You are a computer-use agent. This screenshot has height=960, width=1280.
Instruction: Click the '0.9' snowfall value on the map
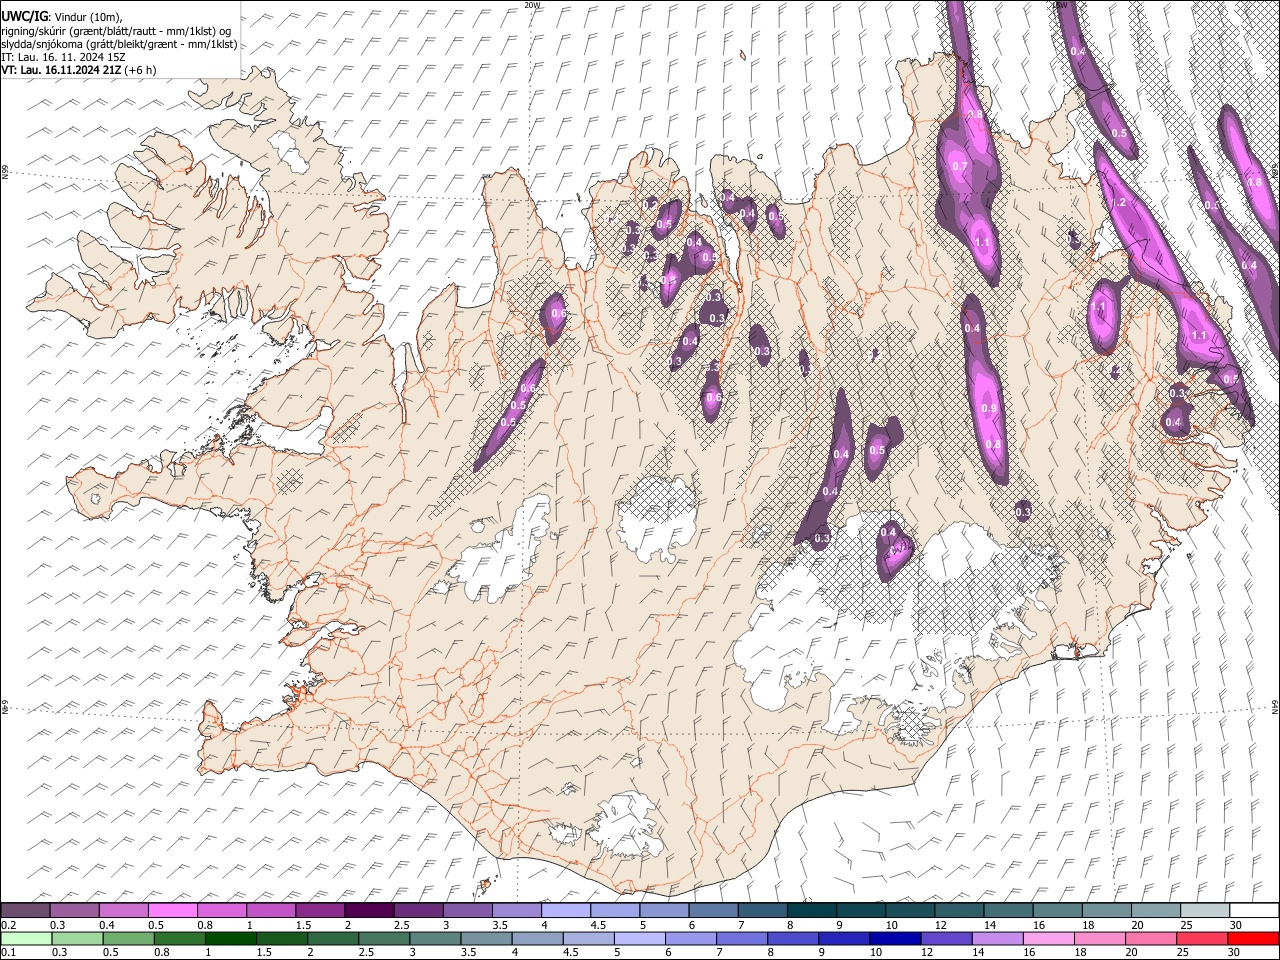point(989,409)
